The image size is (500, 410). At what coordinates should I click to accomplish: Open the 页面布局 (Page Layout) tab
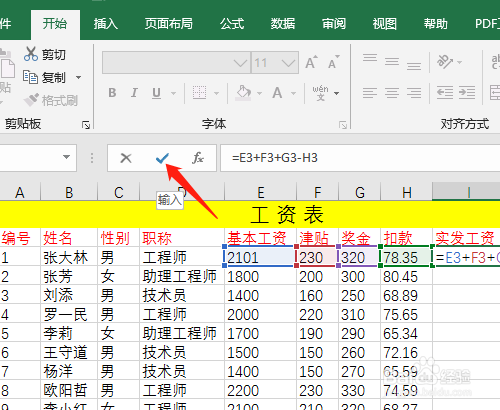click(169, 24)
